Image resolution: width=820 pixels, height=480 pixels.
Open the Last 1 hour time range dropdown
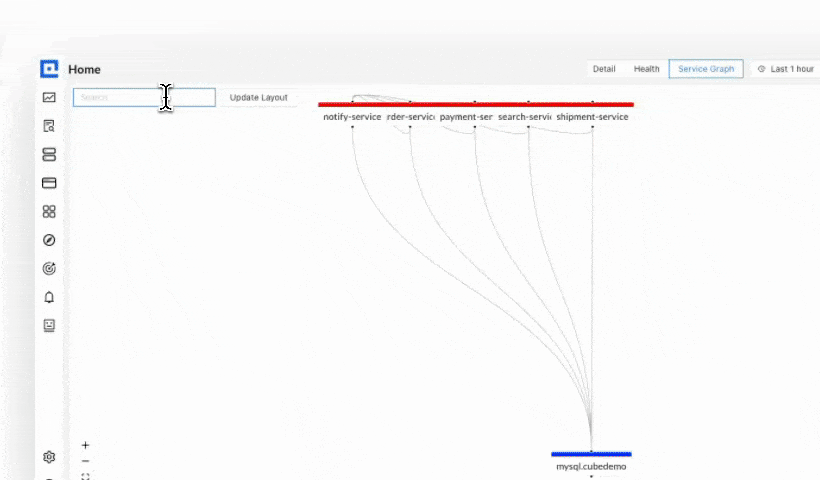[786, 69]
